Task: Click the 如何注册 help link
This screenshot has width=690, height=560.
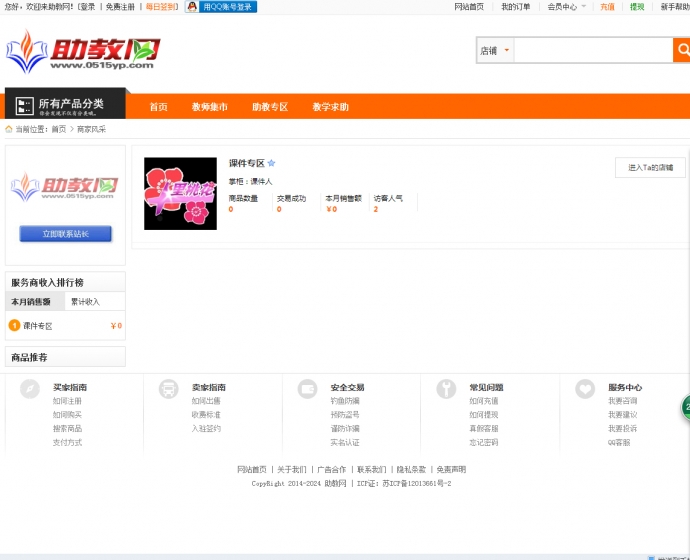Action: 67,401
